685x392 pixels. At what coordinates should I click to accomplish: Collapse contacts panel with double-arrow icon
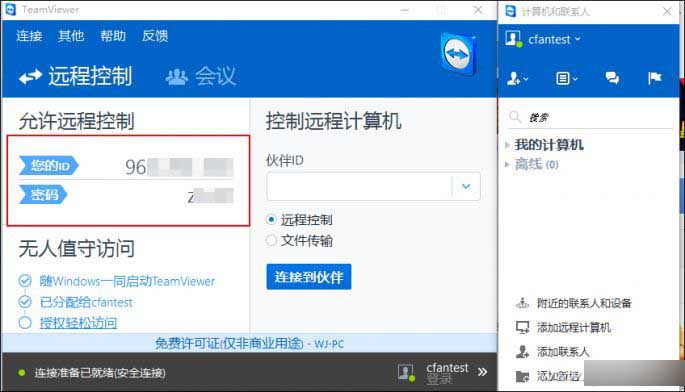tap(482, 372)
